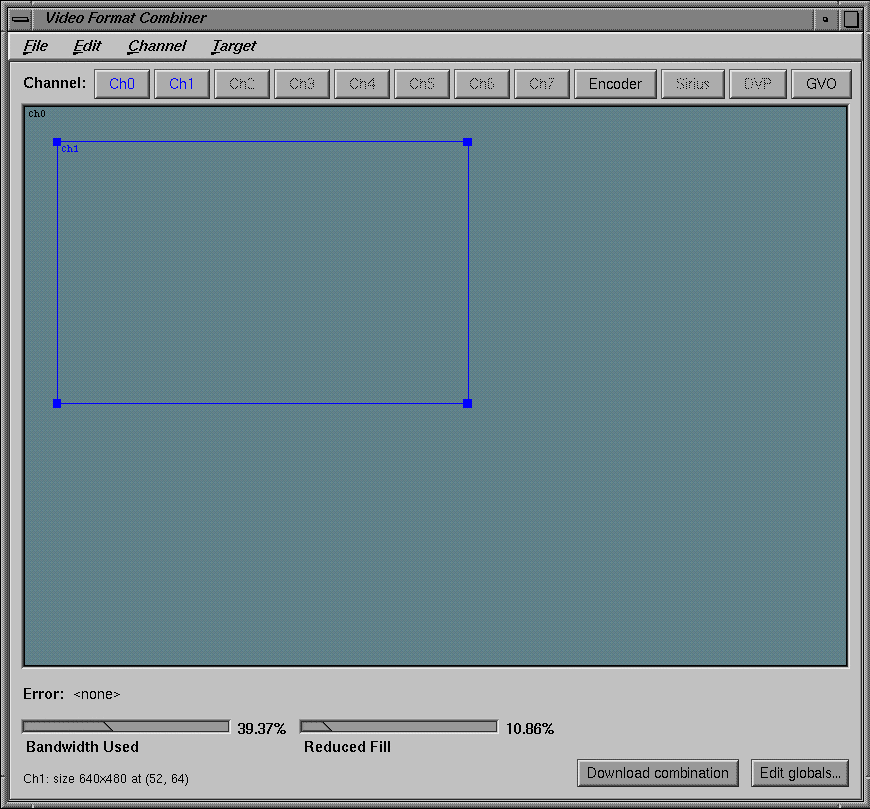The height and width of the screenshot is (809, 870).
Task: Click the ch1 top-left resize handle
Action: [x=57, y=142]
